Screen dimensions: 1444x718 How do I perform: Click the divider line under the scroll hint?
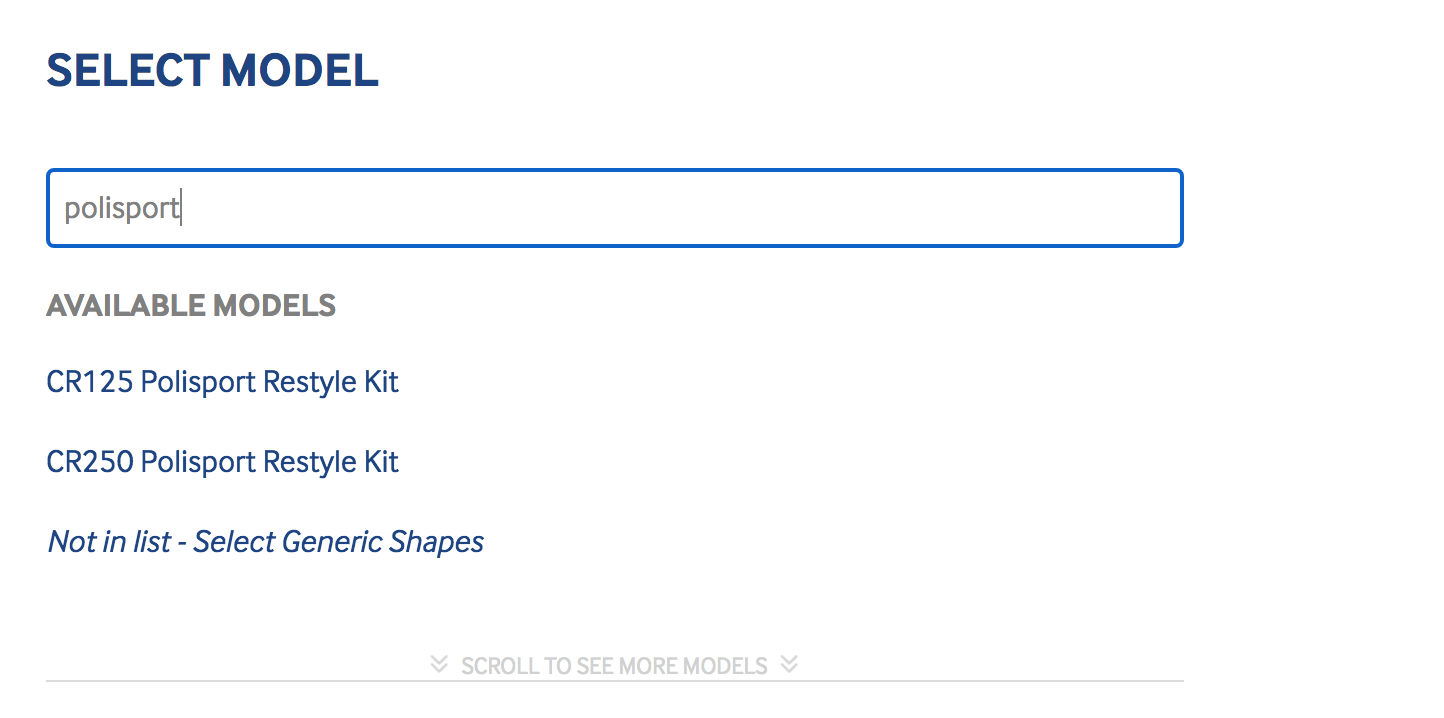click(614, 681)
